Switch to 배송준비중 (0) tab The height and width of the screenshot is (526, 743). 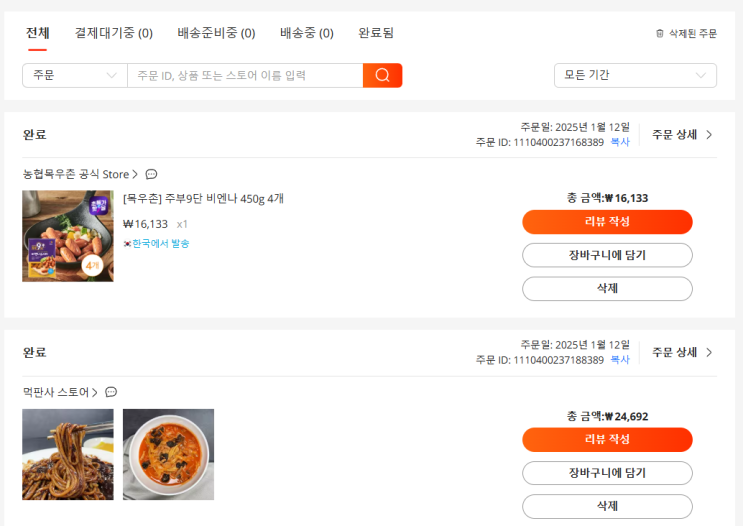click(x=216, y=33)
